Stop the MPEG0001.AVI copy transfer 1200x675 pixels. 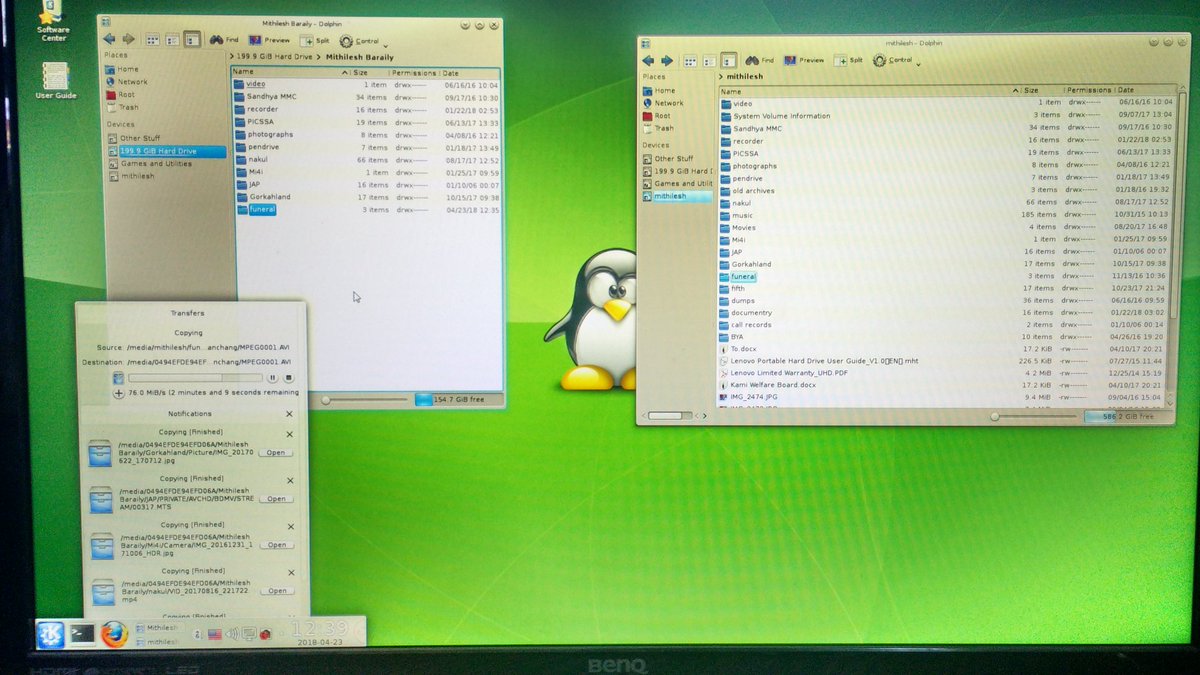(289, 378)
